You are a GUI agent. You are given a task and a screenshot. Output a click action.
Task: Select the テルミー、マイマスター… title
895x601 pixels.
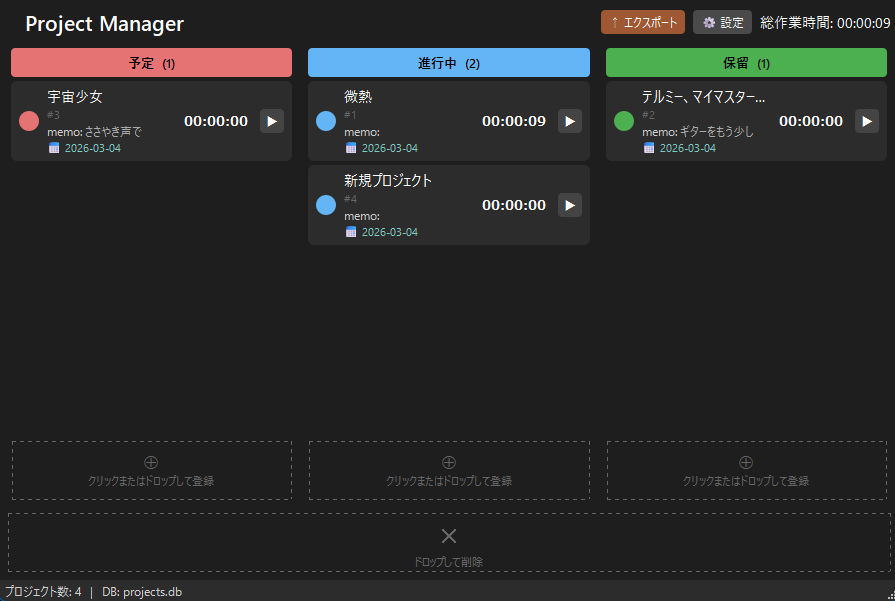pyautogui.click(x=703, y=96)
